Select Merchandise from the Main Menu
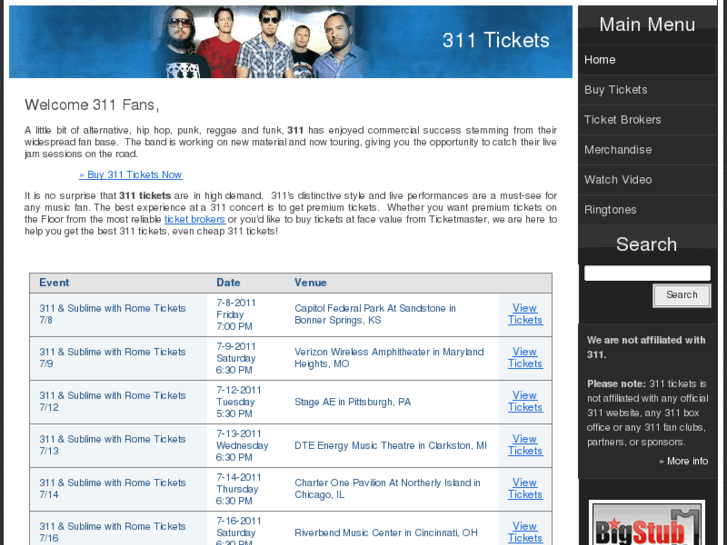 click(647, 150)
